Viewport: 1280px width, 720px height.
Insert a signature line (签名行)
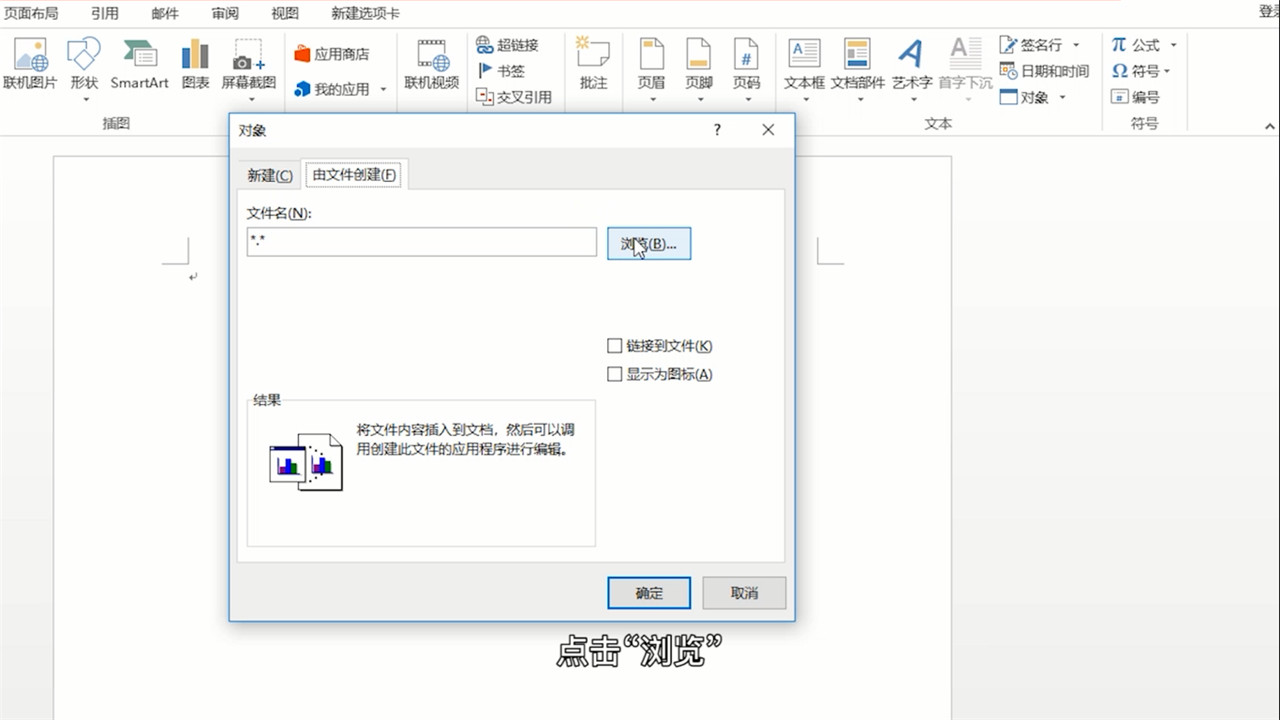(1031, 45)
